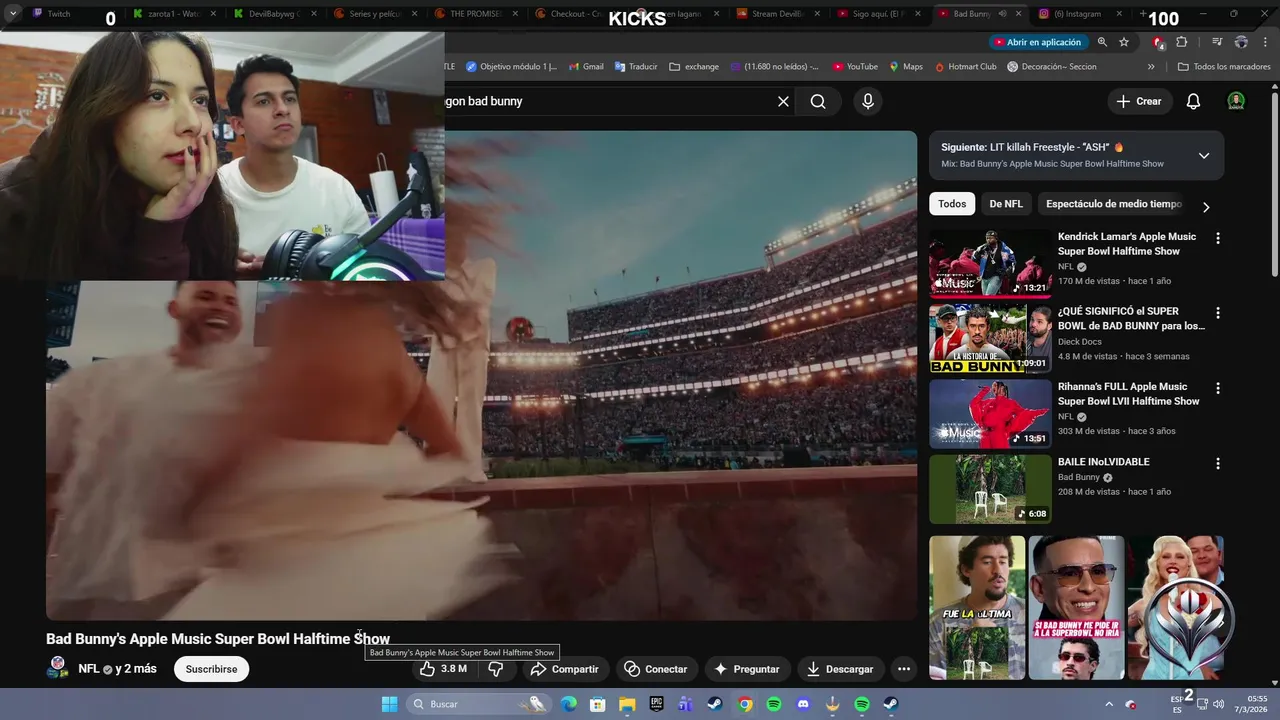Open options for Rihanna's FULL video
1280x720 pixels.
[x=1218, y=388]
